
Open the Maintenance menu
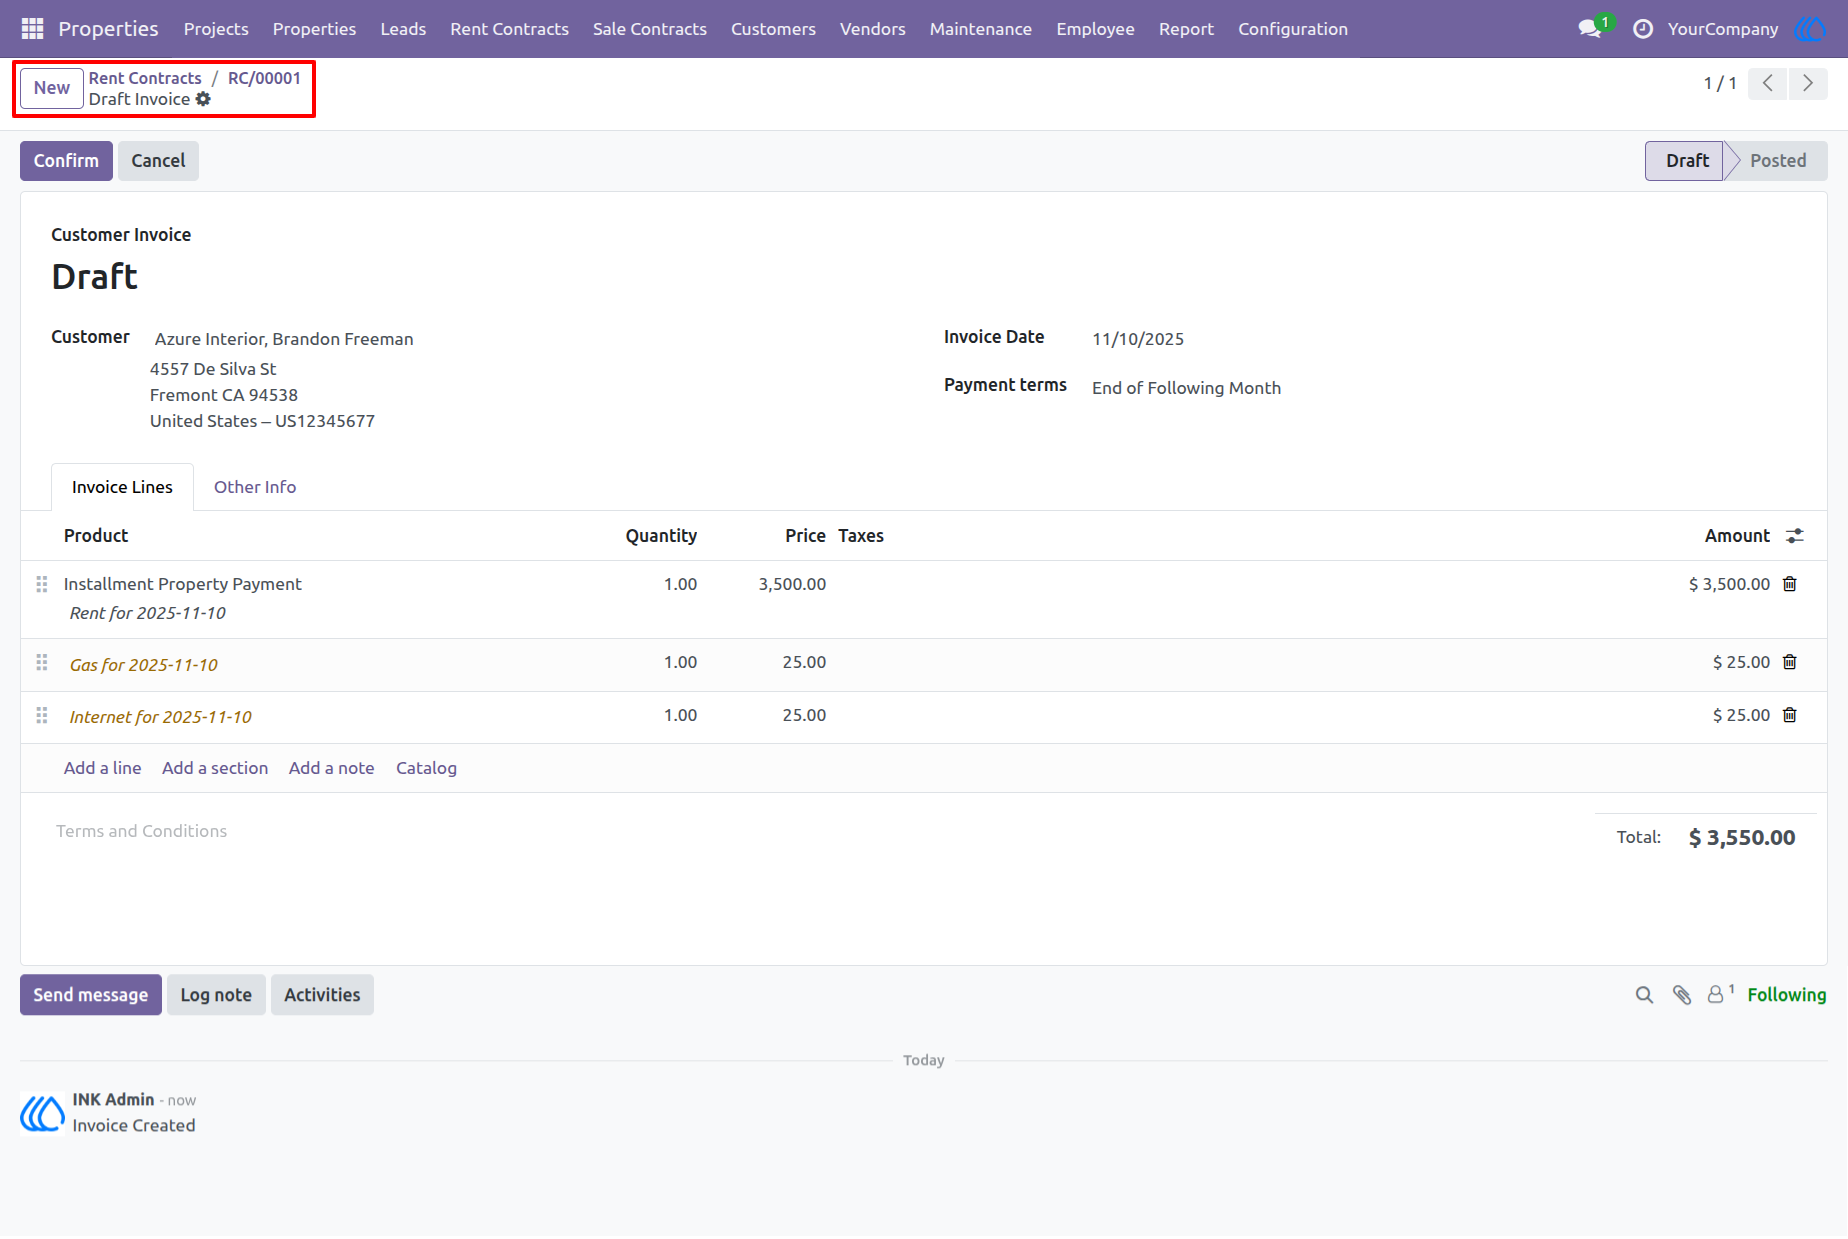tap(980, 29)
